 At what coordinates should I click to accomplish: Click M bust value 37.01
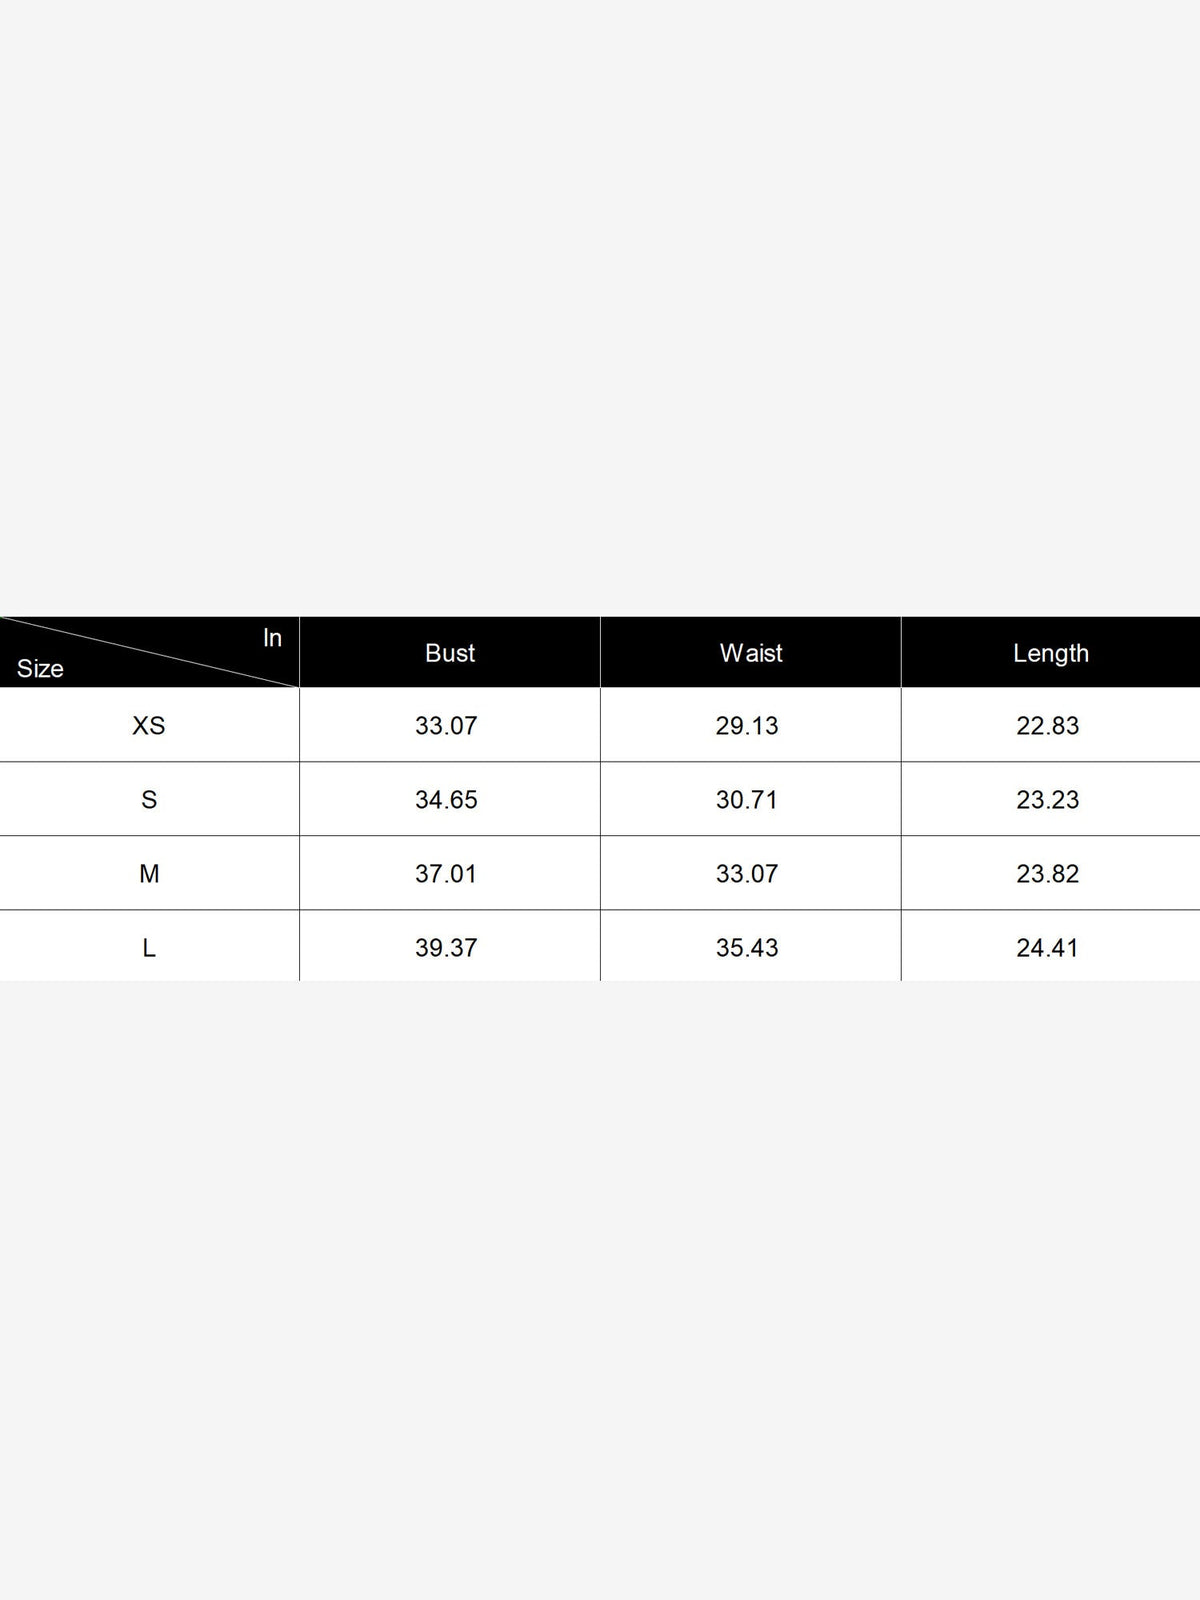click(446, 874)
